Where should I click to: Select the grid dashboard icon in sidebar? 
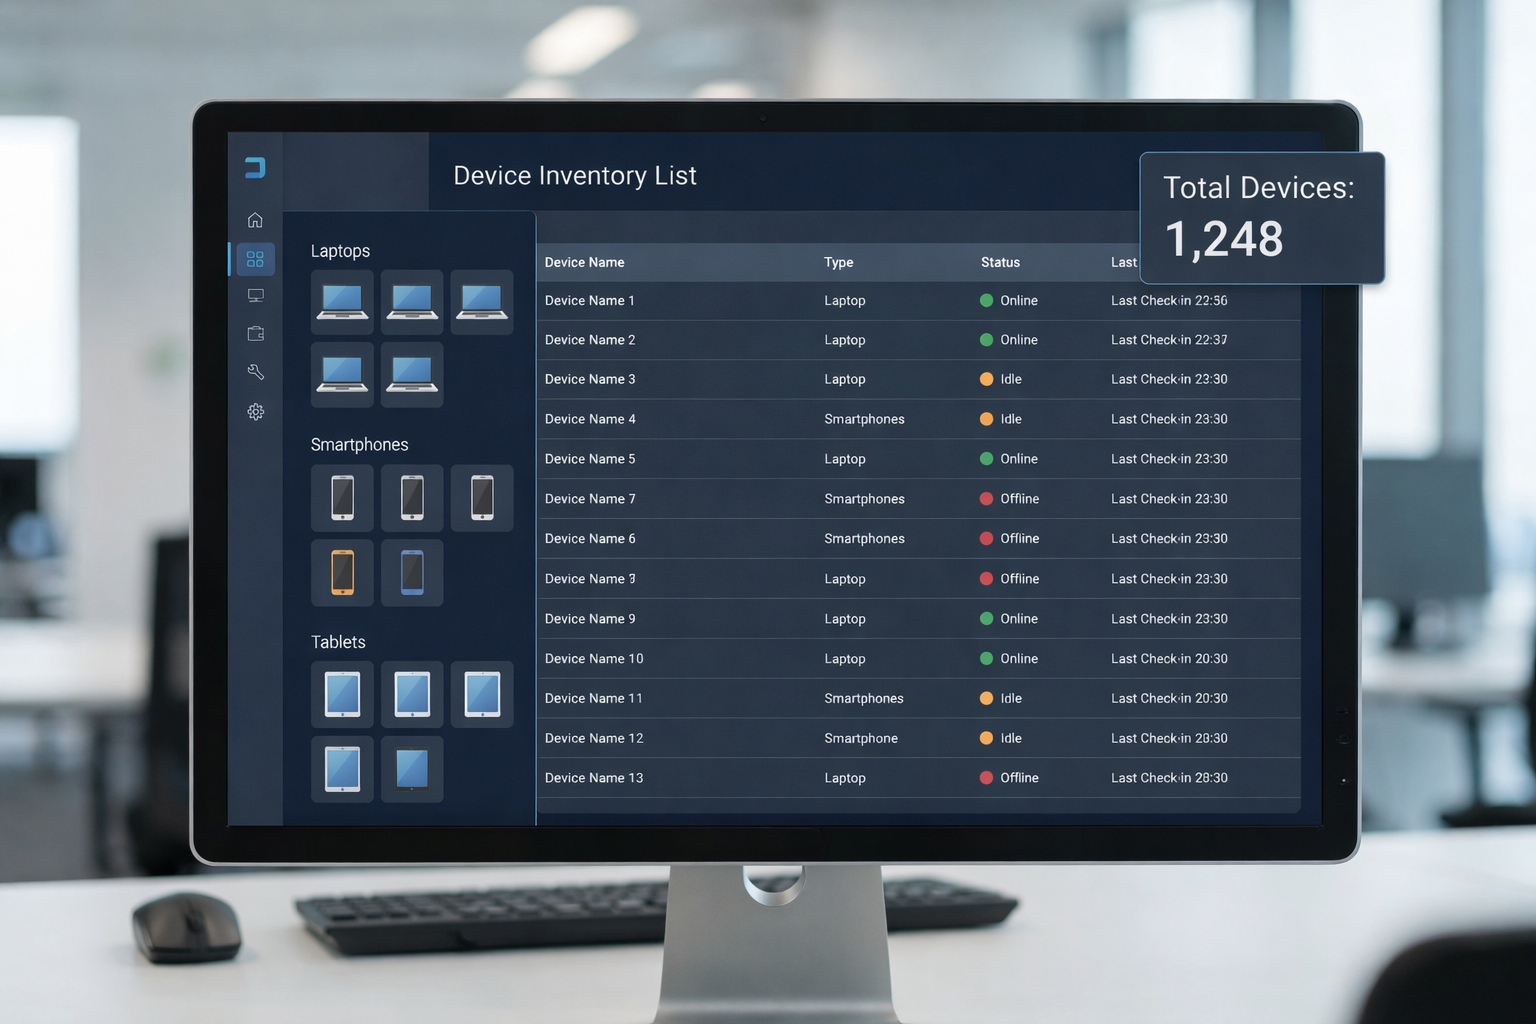tap(253, 258)
